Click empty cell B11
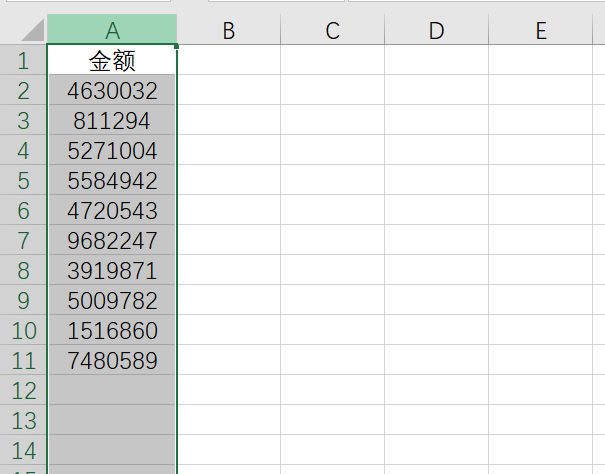 coord(229,360)
